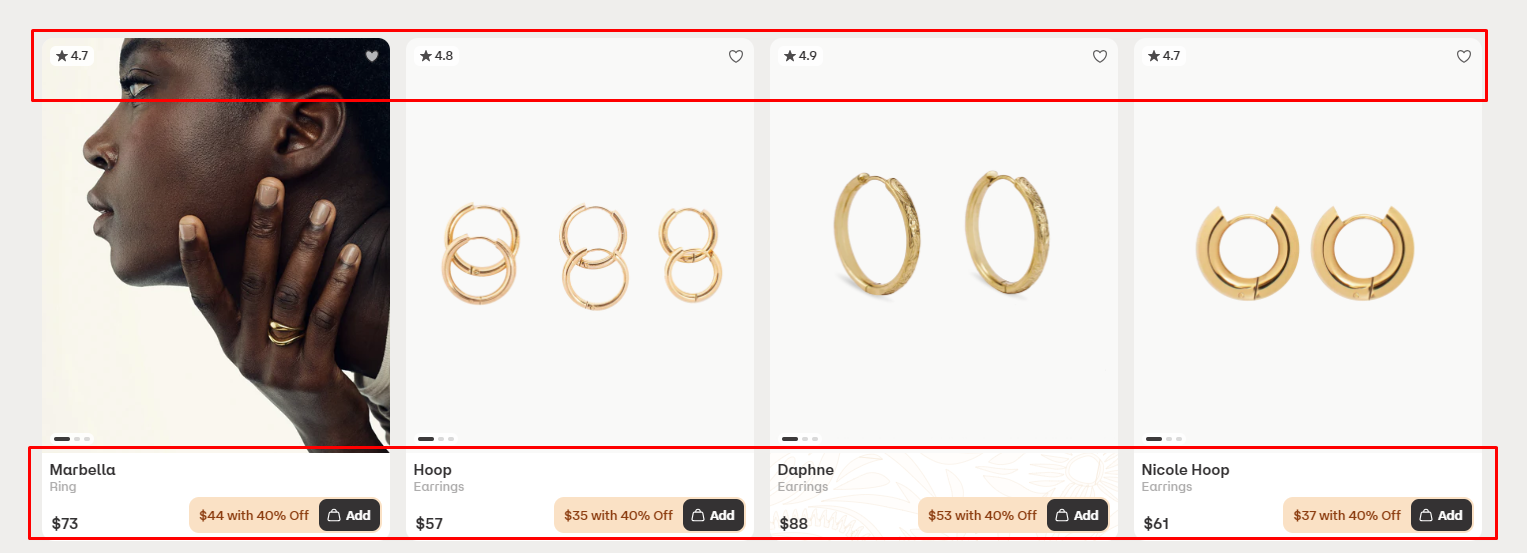Click the 4.8 star rating badge
Image resolution: width=1527 pixels, height=553 pixels.
[436, 56]
